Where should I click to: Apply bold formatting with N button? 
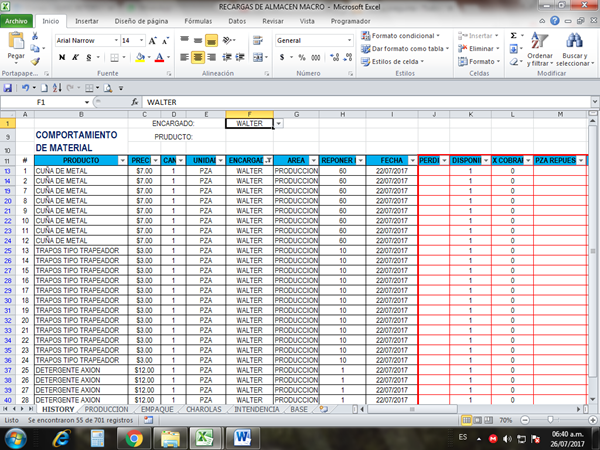(x=62, y=58)
